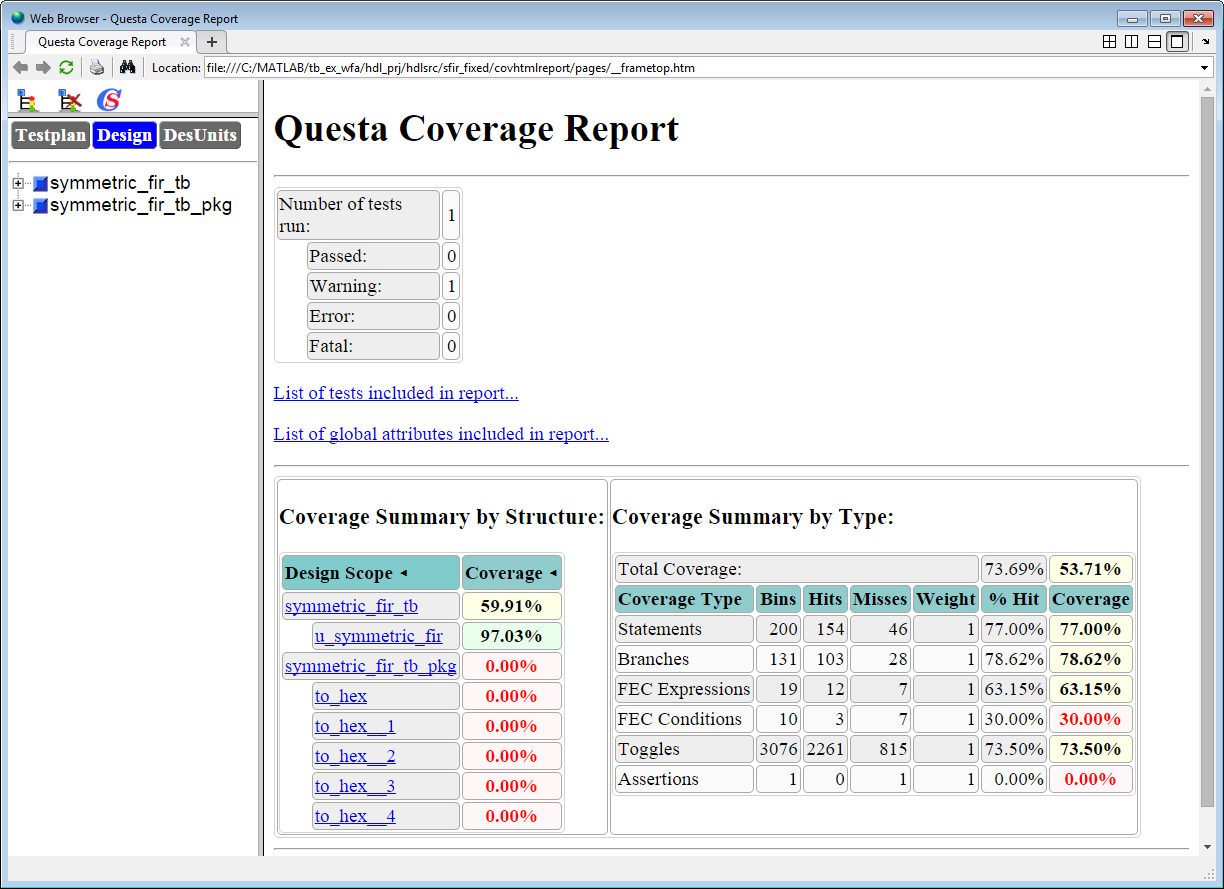The image size is (1224, 889).
Task: Open Find with the binoculars icon
Action: pos(127,67)
